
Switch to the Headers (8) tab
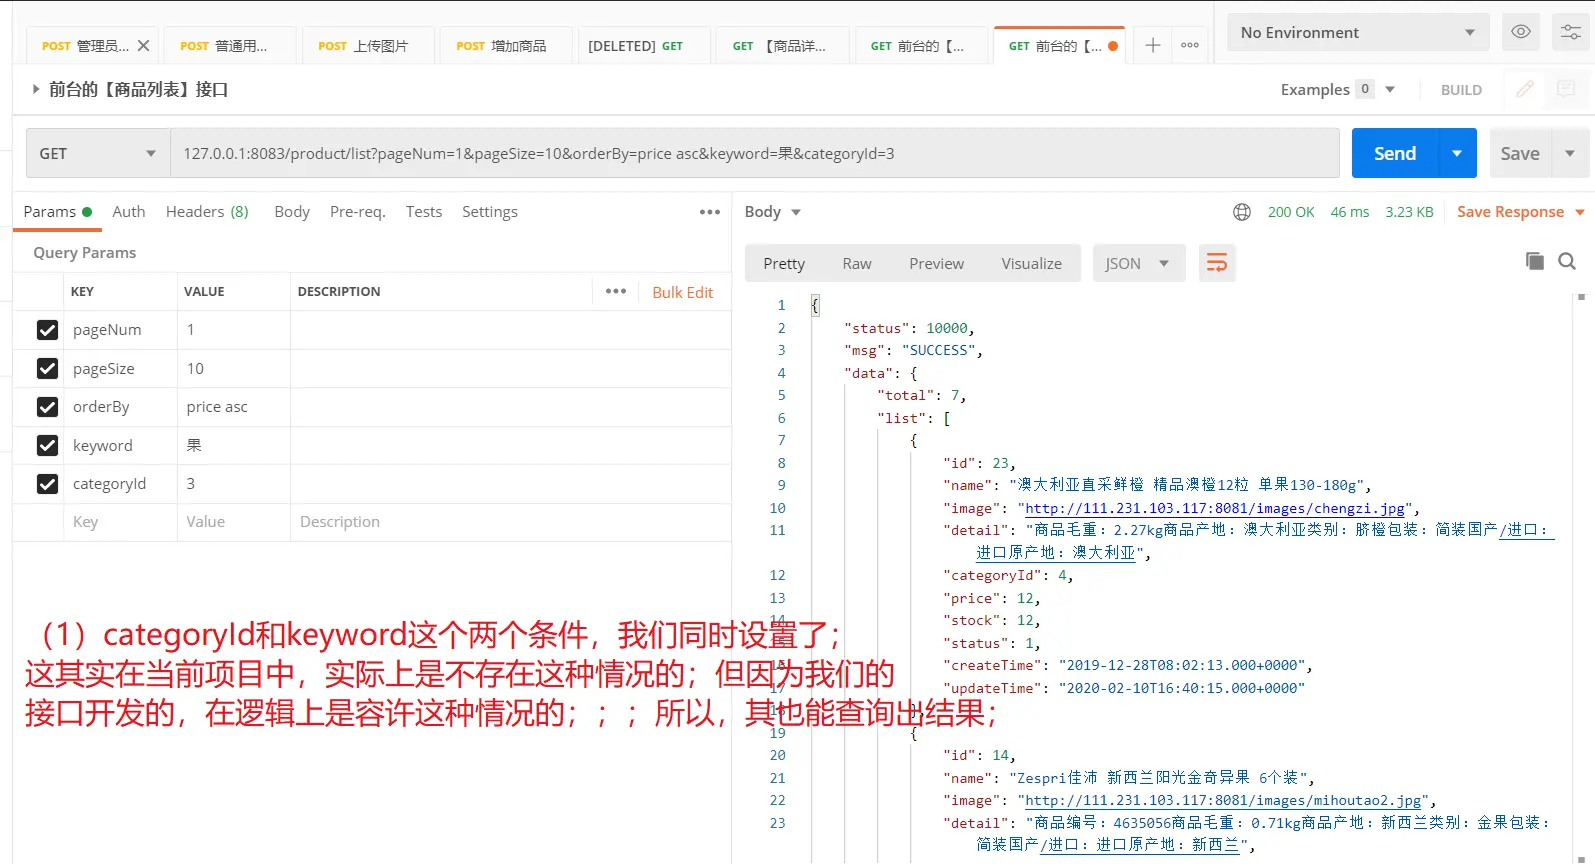click(207, 212)
